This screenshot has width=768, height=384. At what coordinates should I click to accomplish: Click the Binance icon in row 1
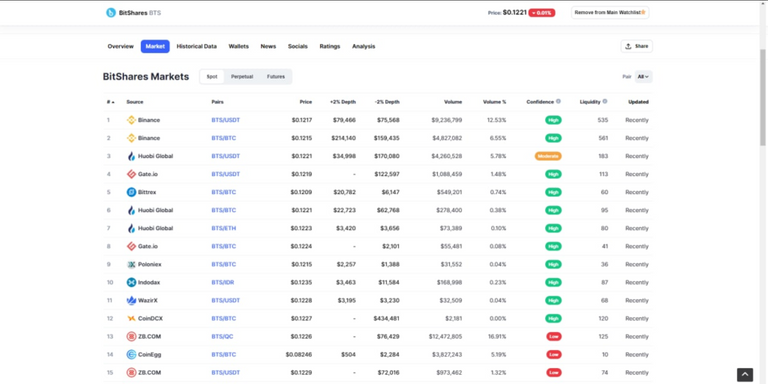(x=131, y=120)
